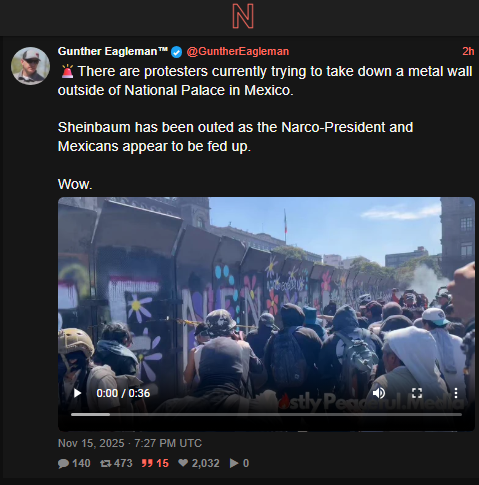Click the views play icon showing 0
Screen dimensions: 479x485
pos(234,463)
